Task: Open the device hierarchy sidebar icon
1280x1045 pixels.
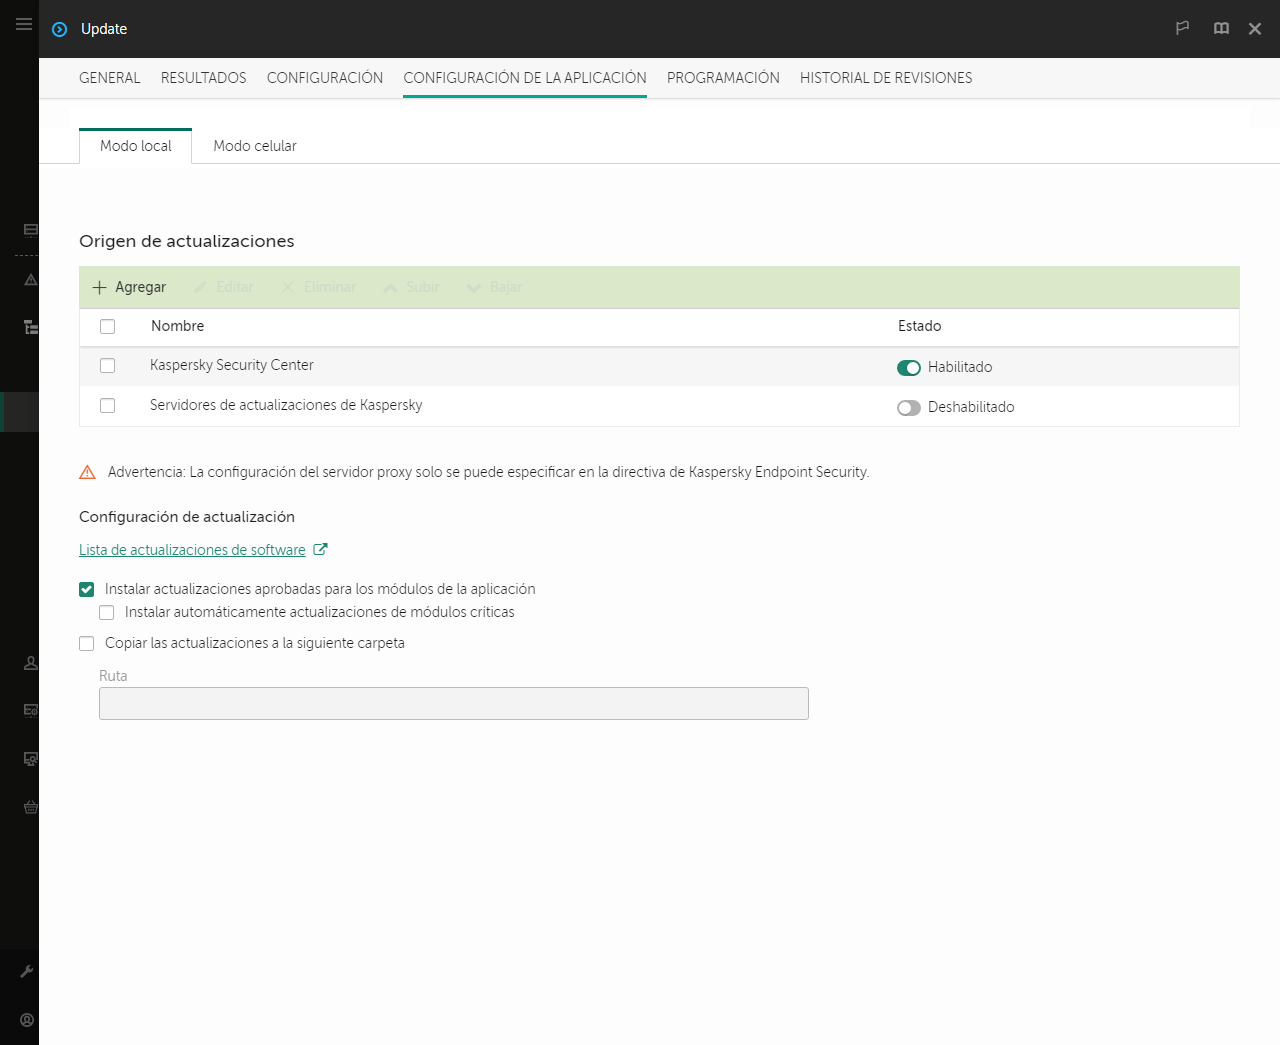Action: [x=29, y=327]
